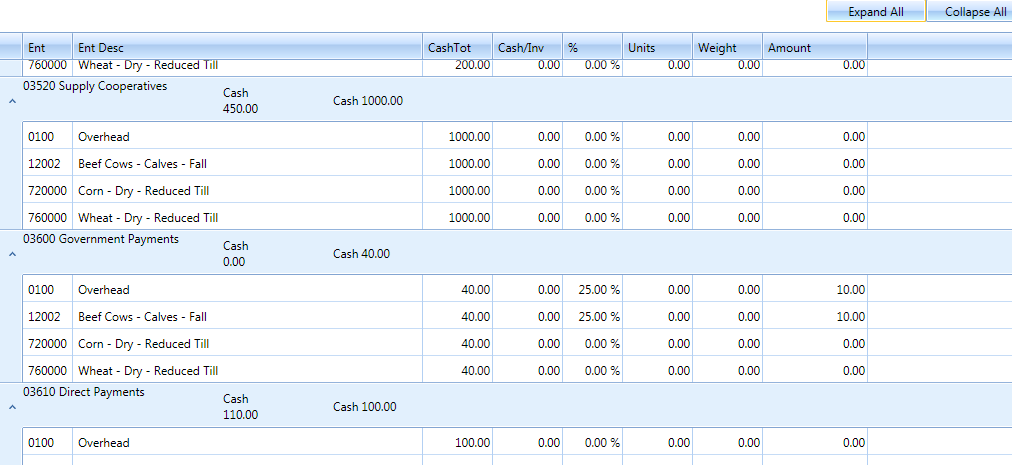
Task: Click Ent code 760000 under Government Payments
Action: point(48,370)
